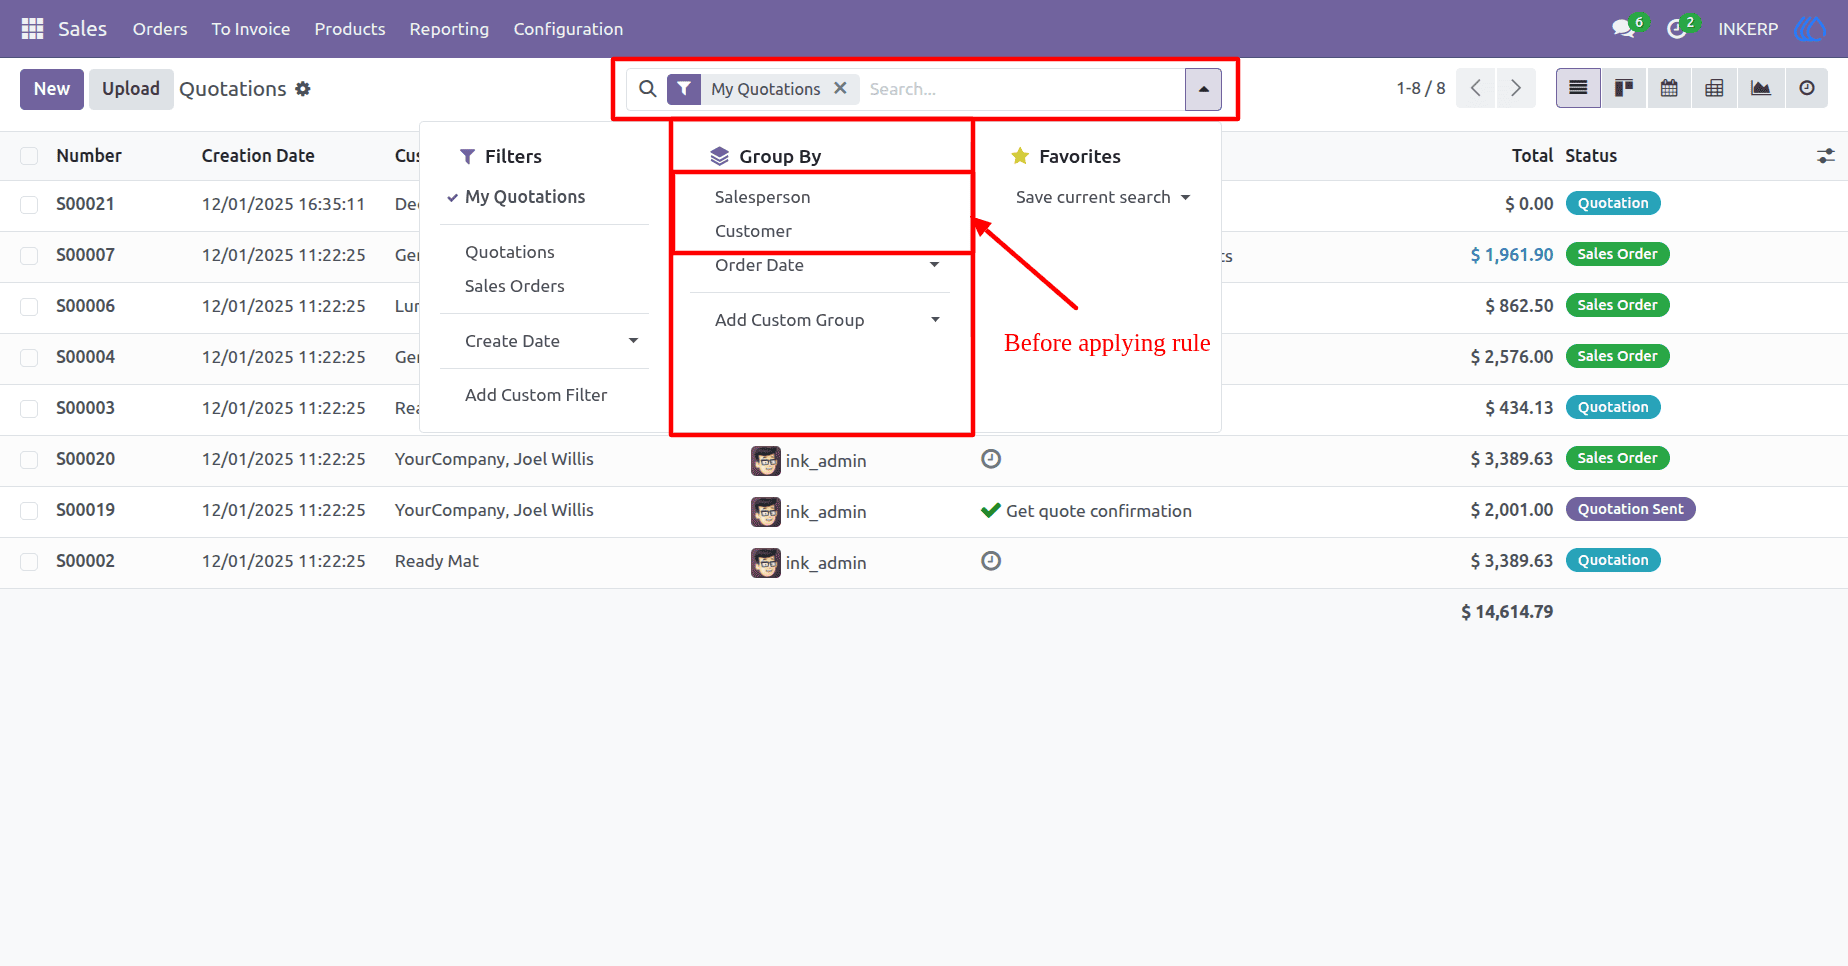The width and height of the screenshot is (1848, 966).
Task: Open the activities clock icon in navbar
Action: (x=1677, y=29)
